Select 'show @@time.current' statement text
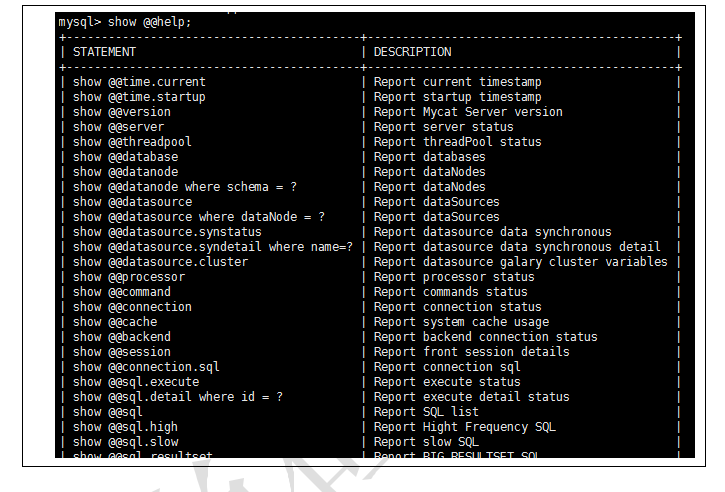 point(139,82)
